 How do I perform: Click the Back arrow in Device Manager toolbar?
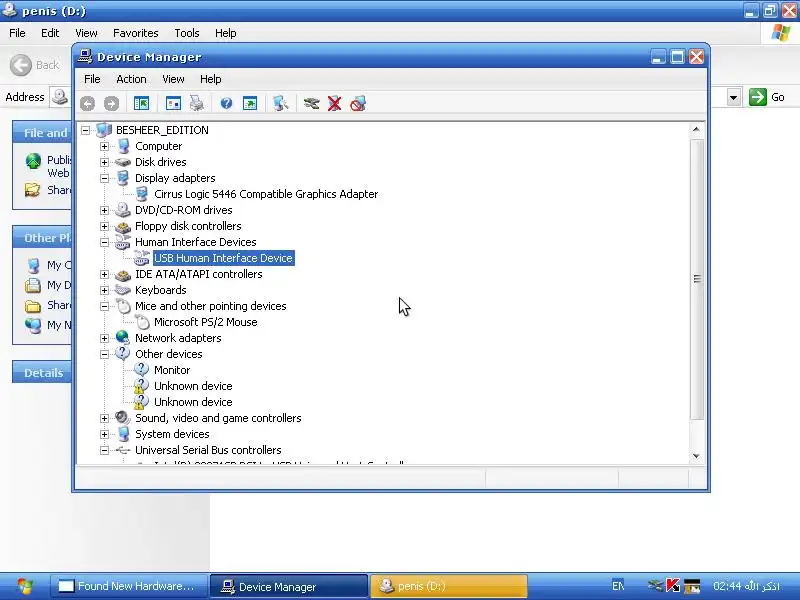[x=87, y=104]
